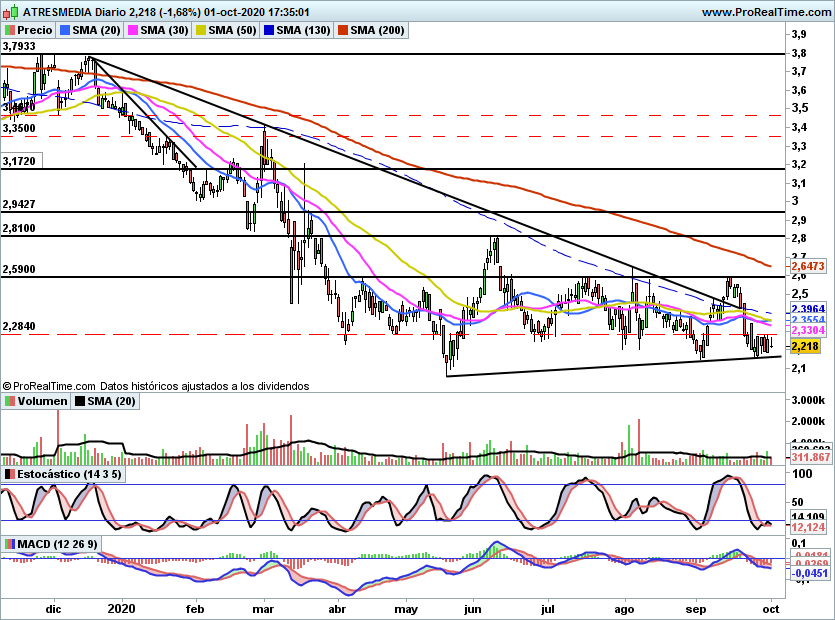This screenshot has width=835, height=620.
Task: Click the Volumen bars icon
Action: point(10,401)
